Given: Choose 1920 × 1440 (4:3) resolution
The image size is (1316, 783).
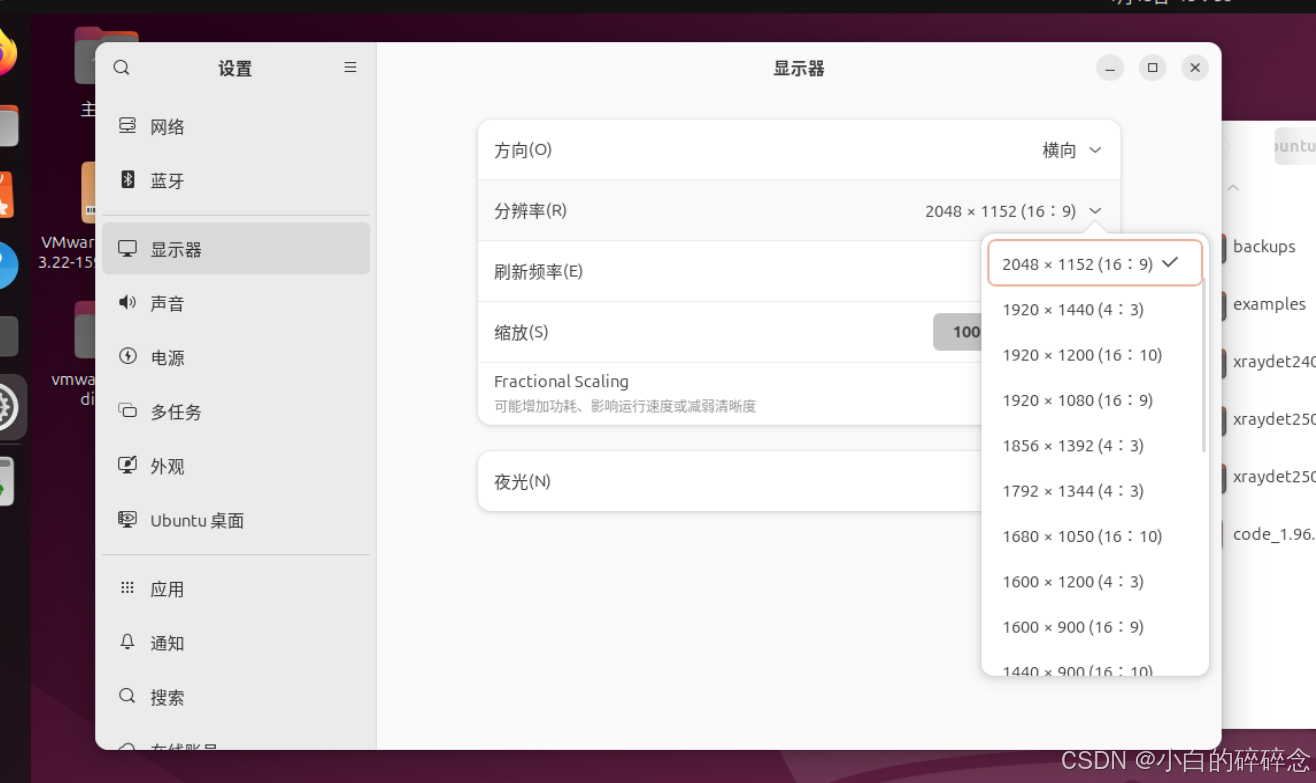Looking at the screenshot, I should pos(1094,310).
